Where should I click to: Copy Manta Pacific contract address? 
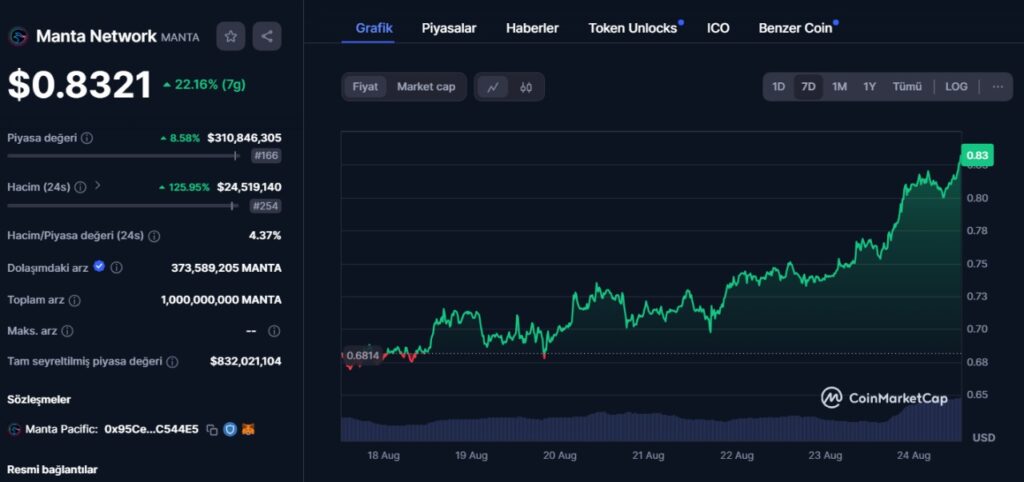(212, 430)
